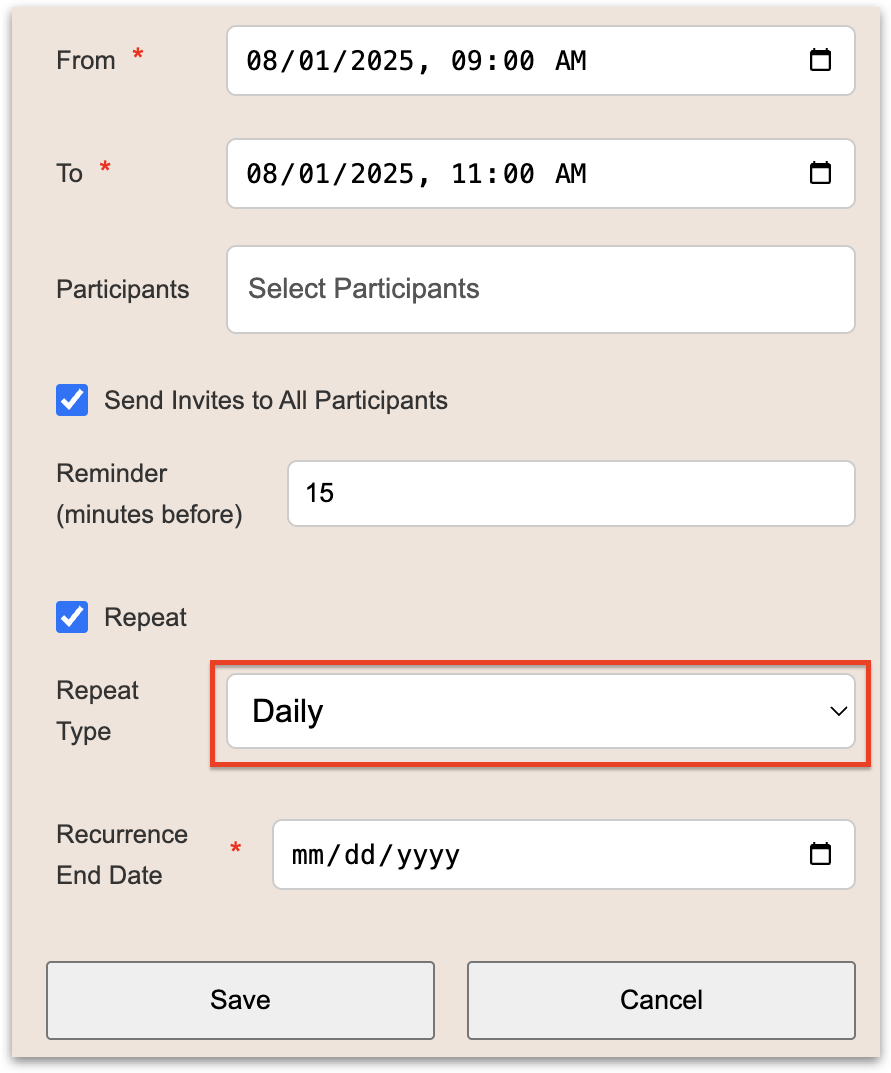Save the event
The height and width of the screenshot is (1073, 891).
tap(240, 1000)
